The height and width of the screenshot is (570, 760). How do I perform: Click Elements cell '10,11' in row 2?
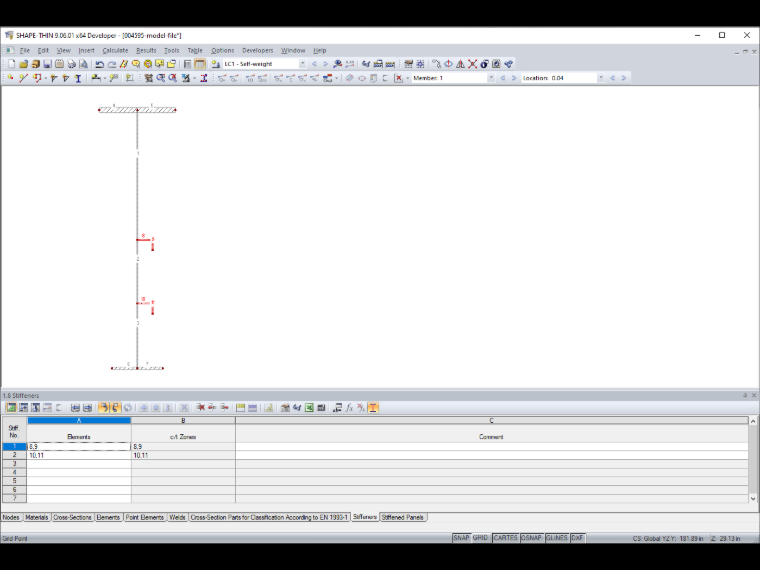(x=79, y=455)
